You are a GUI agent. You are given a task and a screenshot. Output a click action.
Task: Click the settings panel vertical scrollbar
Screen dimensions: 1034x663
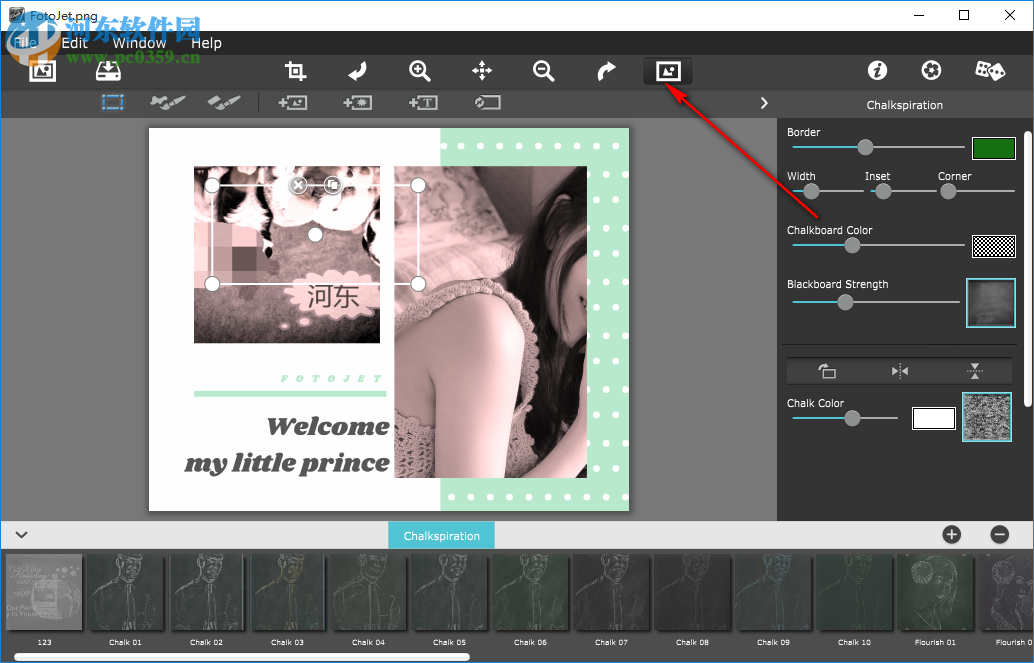pos(1027,269)
